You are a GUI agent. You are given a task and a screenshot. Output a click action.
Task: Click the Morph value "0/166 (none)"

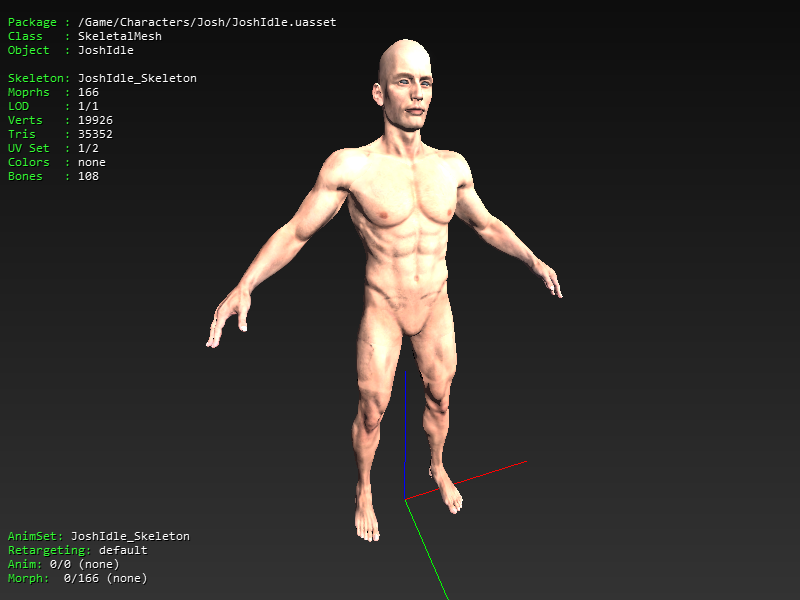(106, 578)
